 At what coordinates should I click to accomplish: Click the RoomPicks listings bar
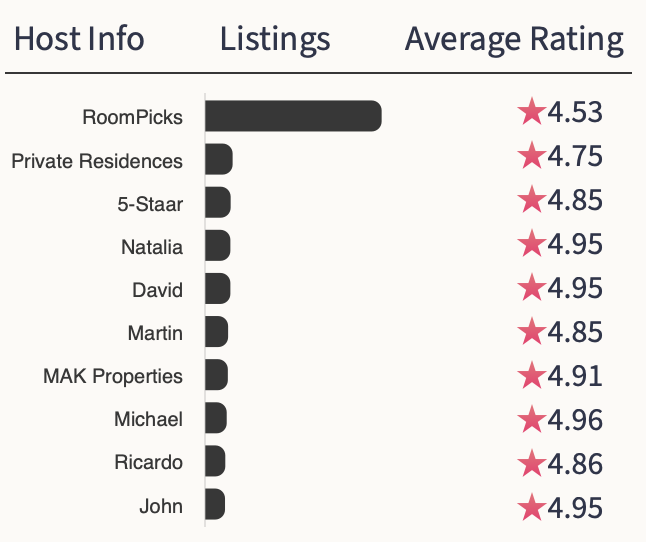pos(293,116)
